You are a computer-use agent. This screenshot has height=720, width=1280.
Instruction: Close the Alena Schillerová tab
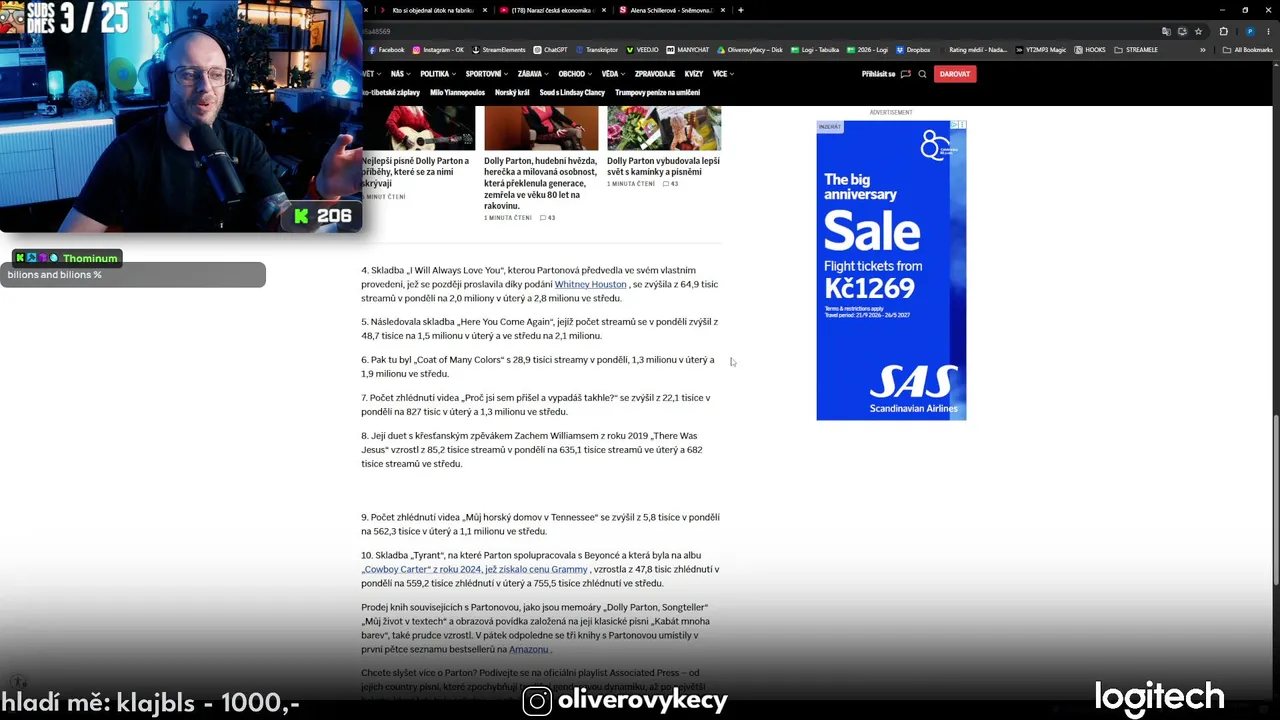pos(723,10)
